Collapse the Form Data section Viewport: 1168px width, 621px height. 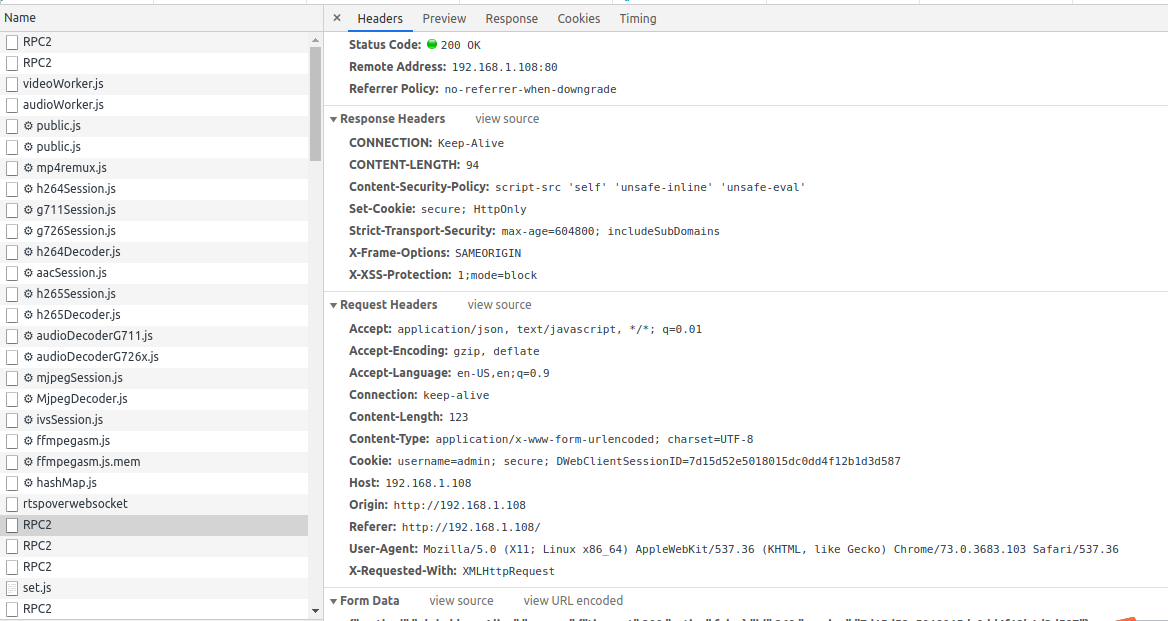click(x=334, y=600)
